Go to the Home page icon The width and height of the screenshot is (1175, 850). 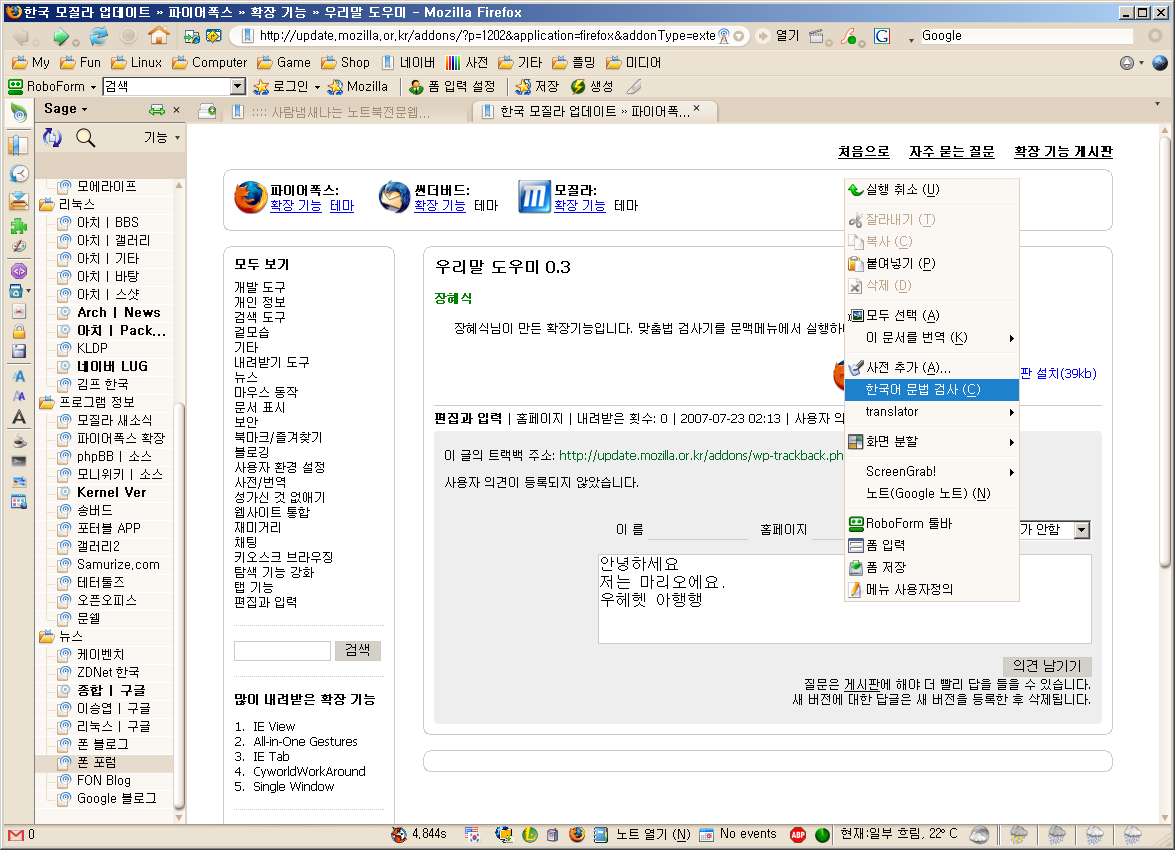click(158, 36)
